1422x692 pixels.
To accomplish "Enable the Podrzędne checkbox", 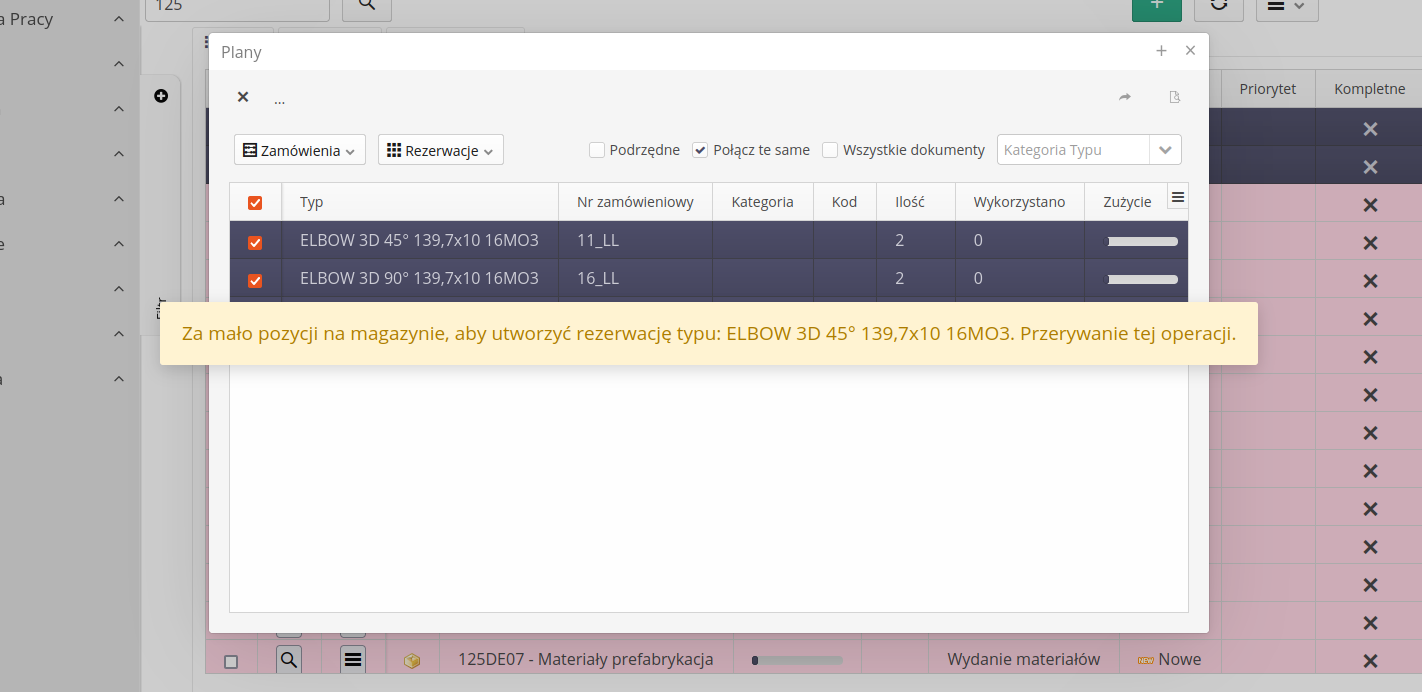I will [597, 150].
